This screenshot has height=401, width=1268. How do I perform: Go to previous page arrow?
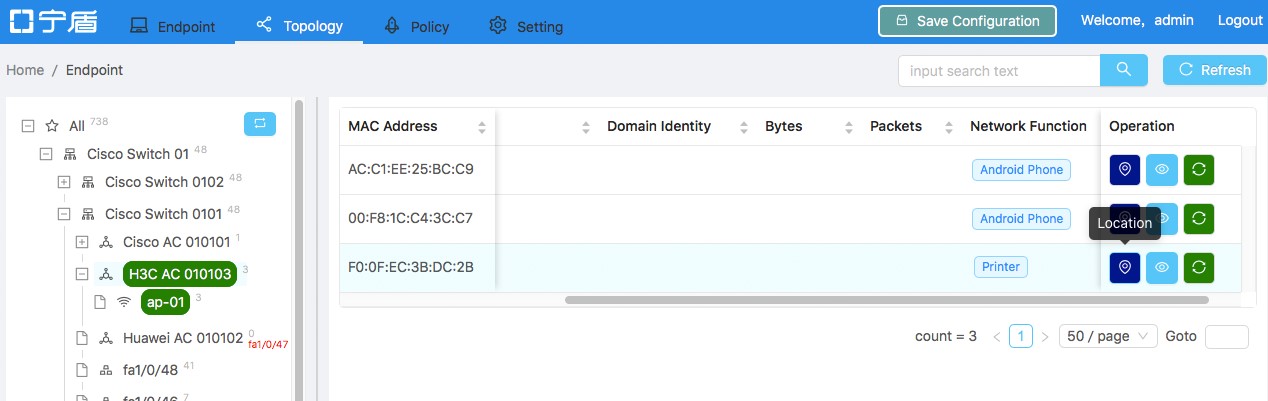click(x=997, y=337)
